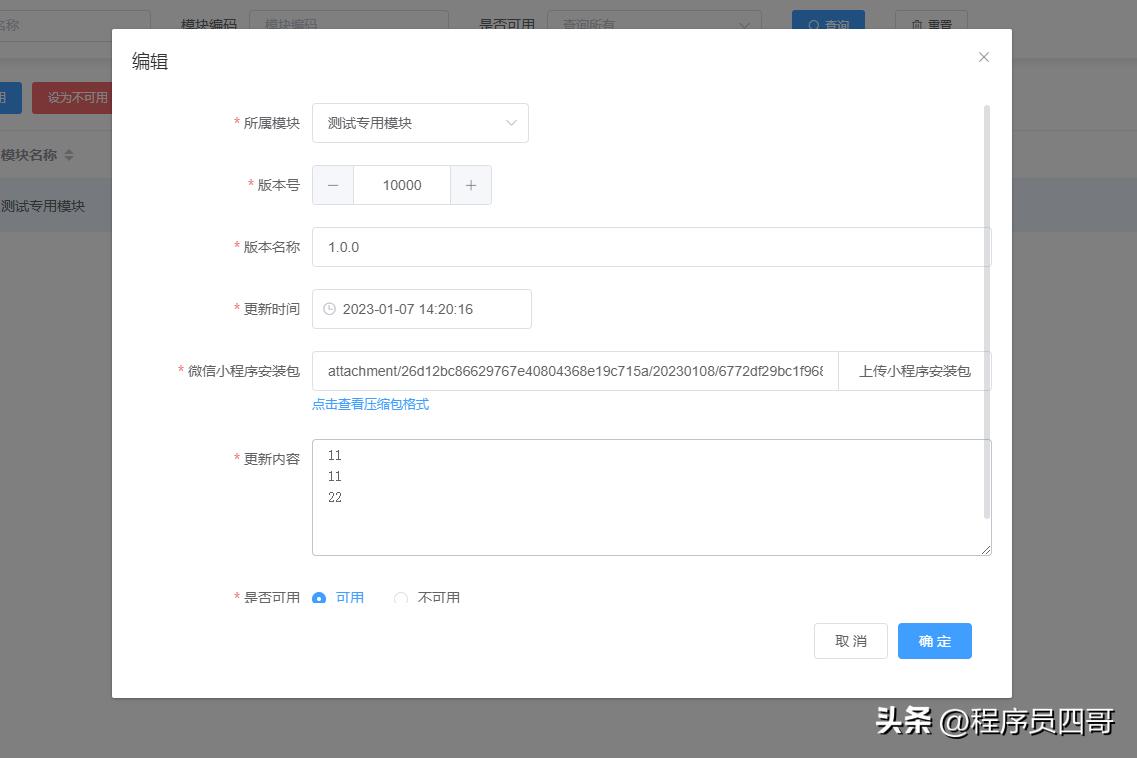Image resolution: width=1137 pixels, height=758 pixels.
Task: Click the plus icon to increase 版本号
Action: 471,185
